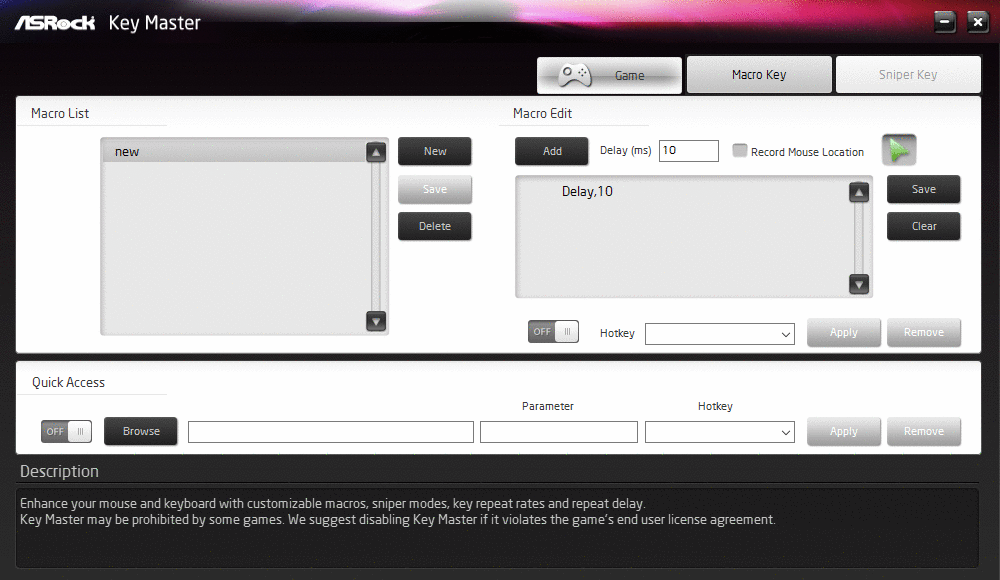Image resolution: width=1000 pixels, height=580 pixels.
Task: Switch to the Macro Key tab
Action: click(x=759, y=75)
